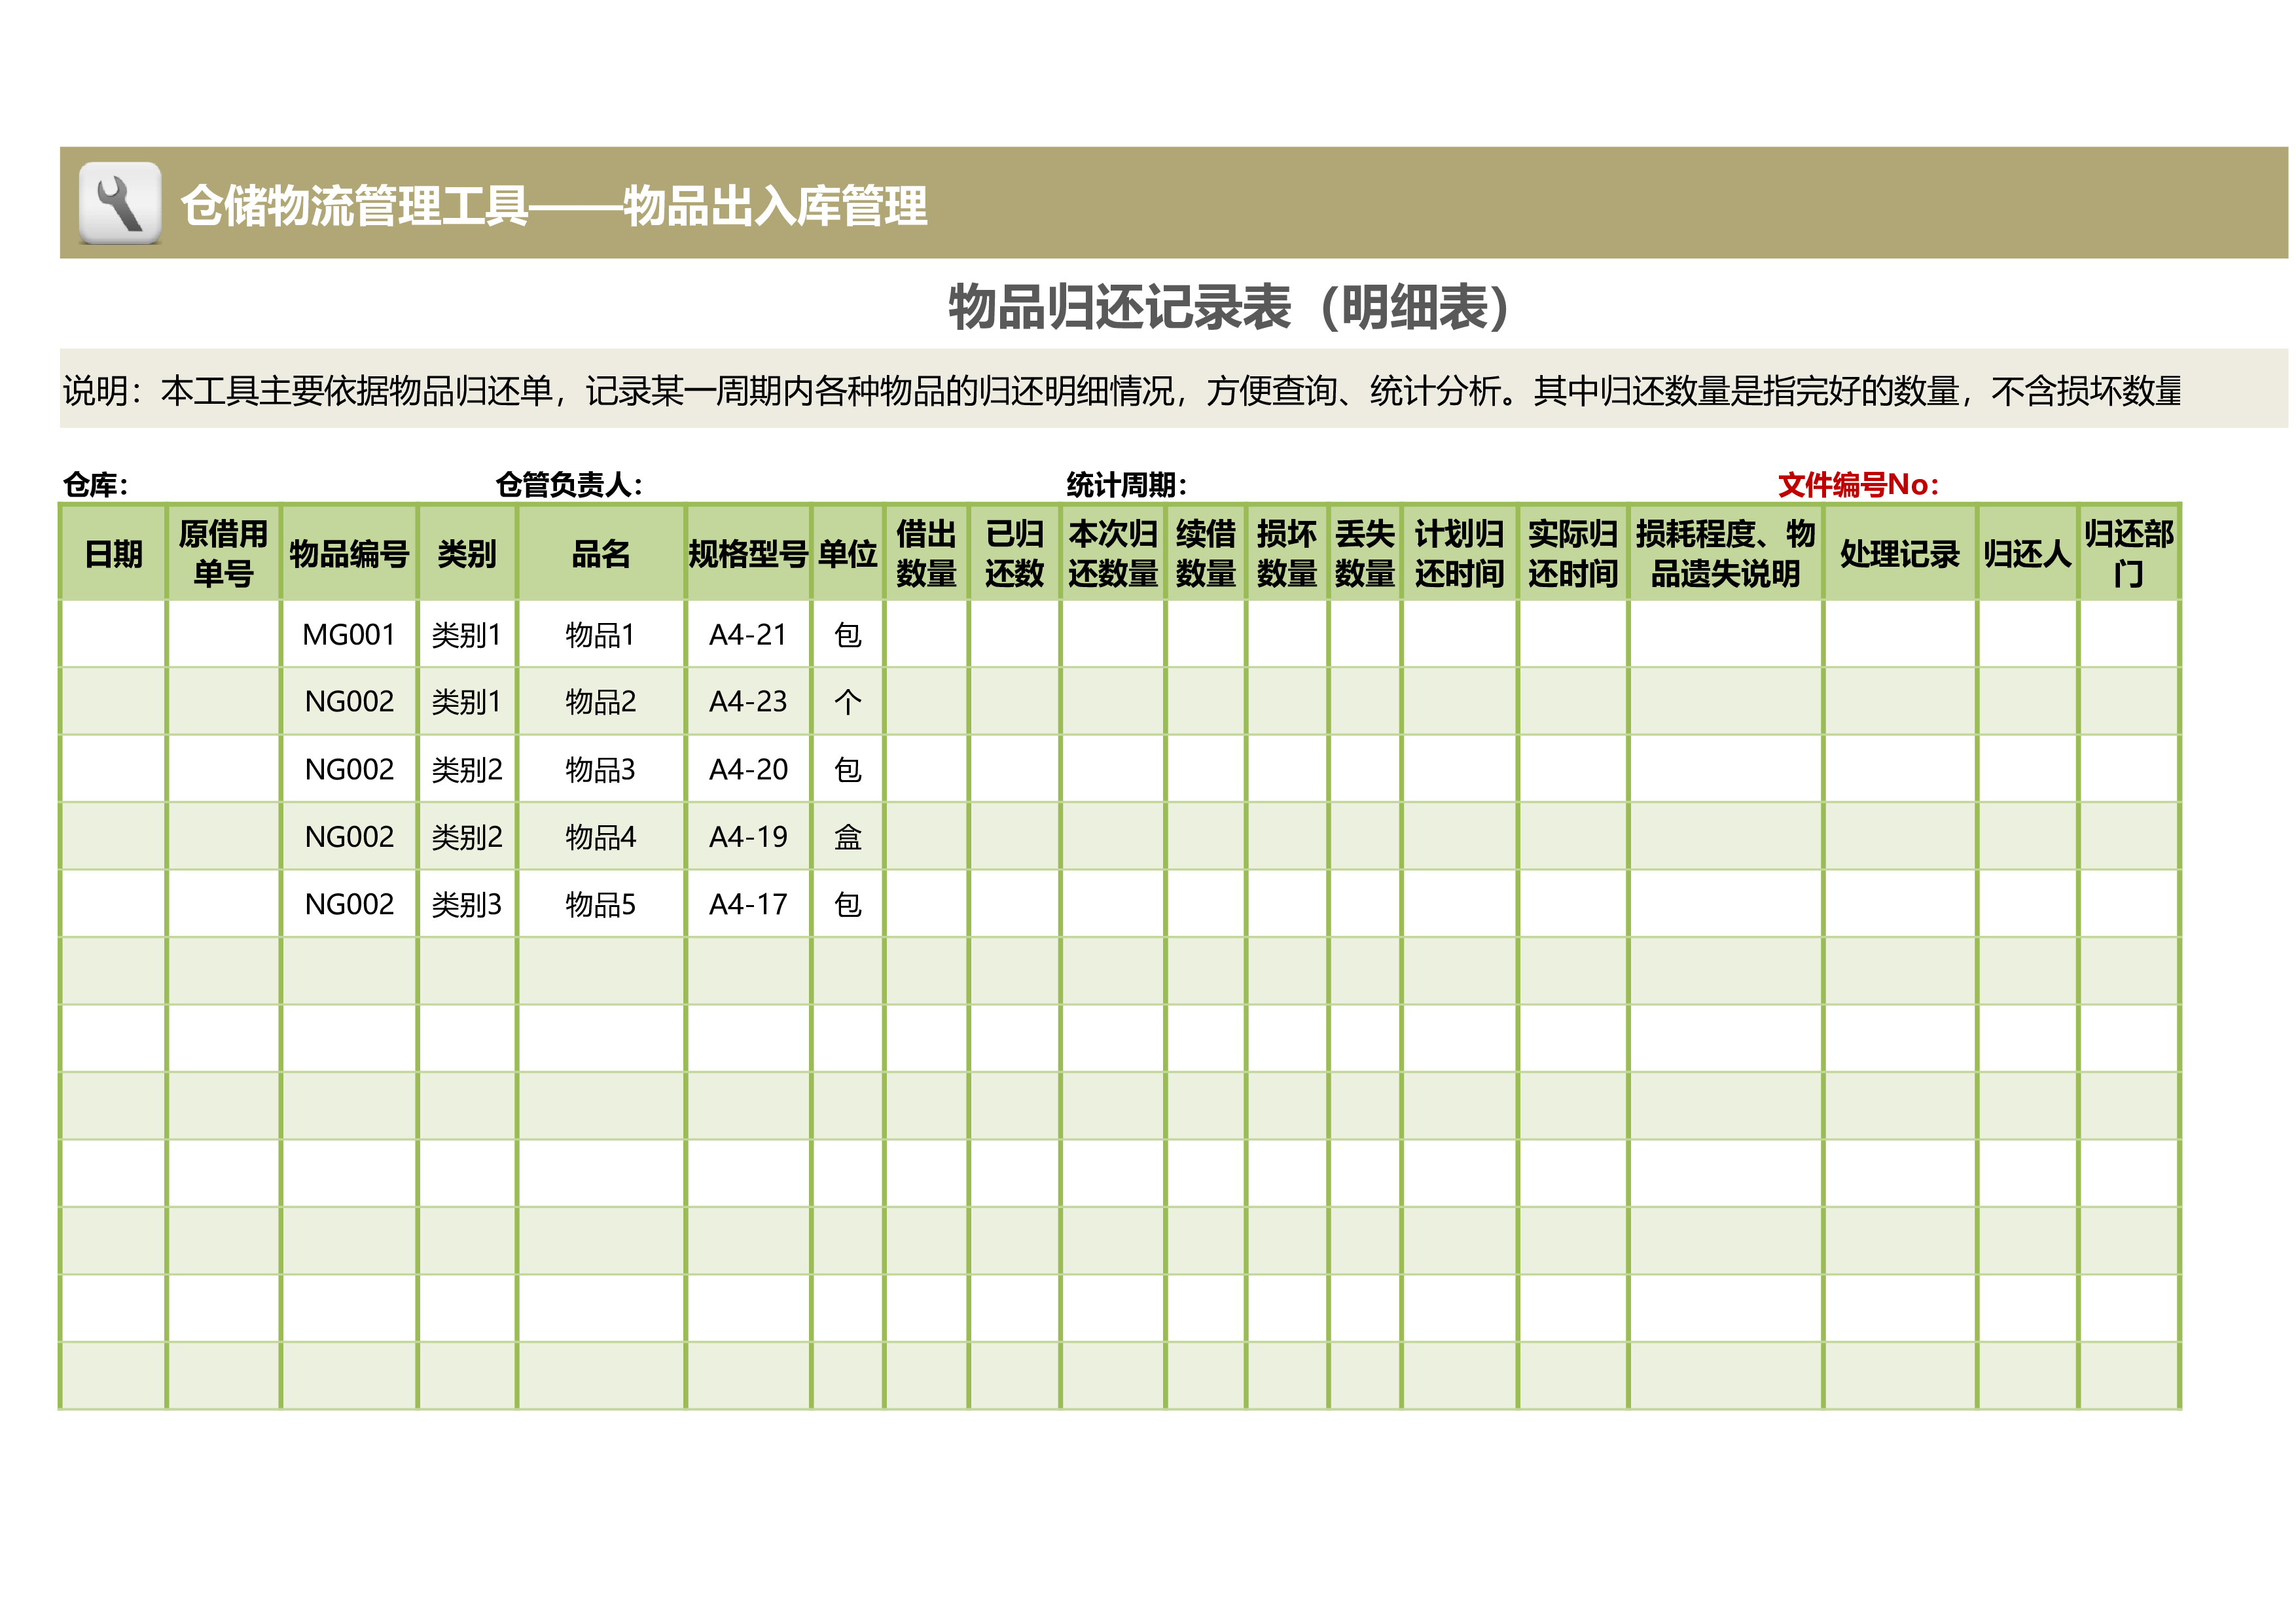Select the 损耗程度、物品遗失说明 column header
The width and height of the screenshot is (2296, 1623).
click(1726, 553)
